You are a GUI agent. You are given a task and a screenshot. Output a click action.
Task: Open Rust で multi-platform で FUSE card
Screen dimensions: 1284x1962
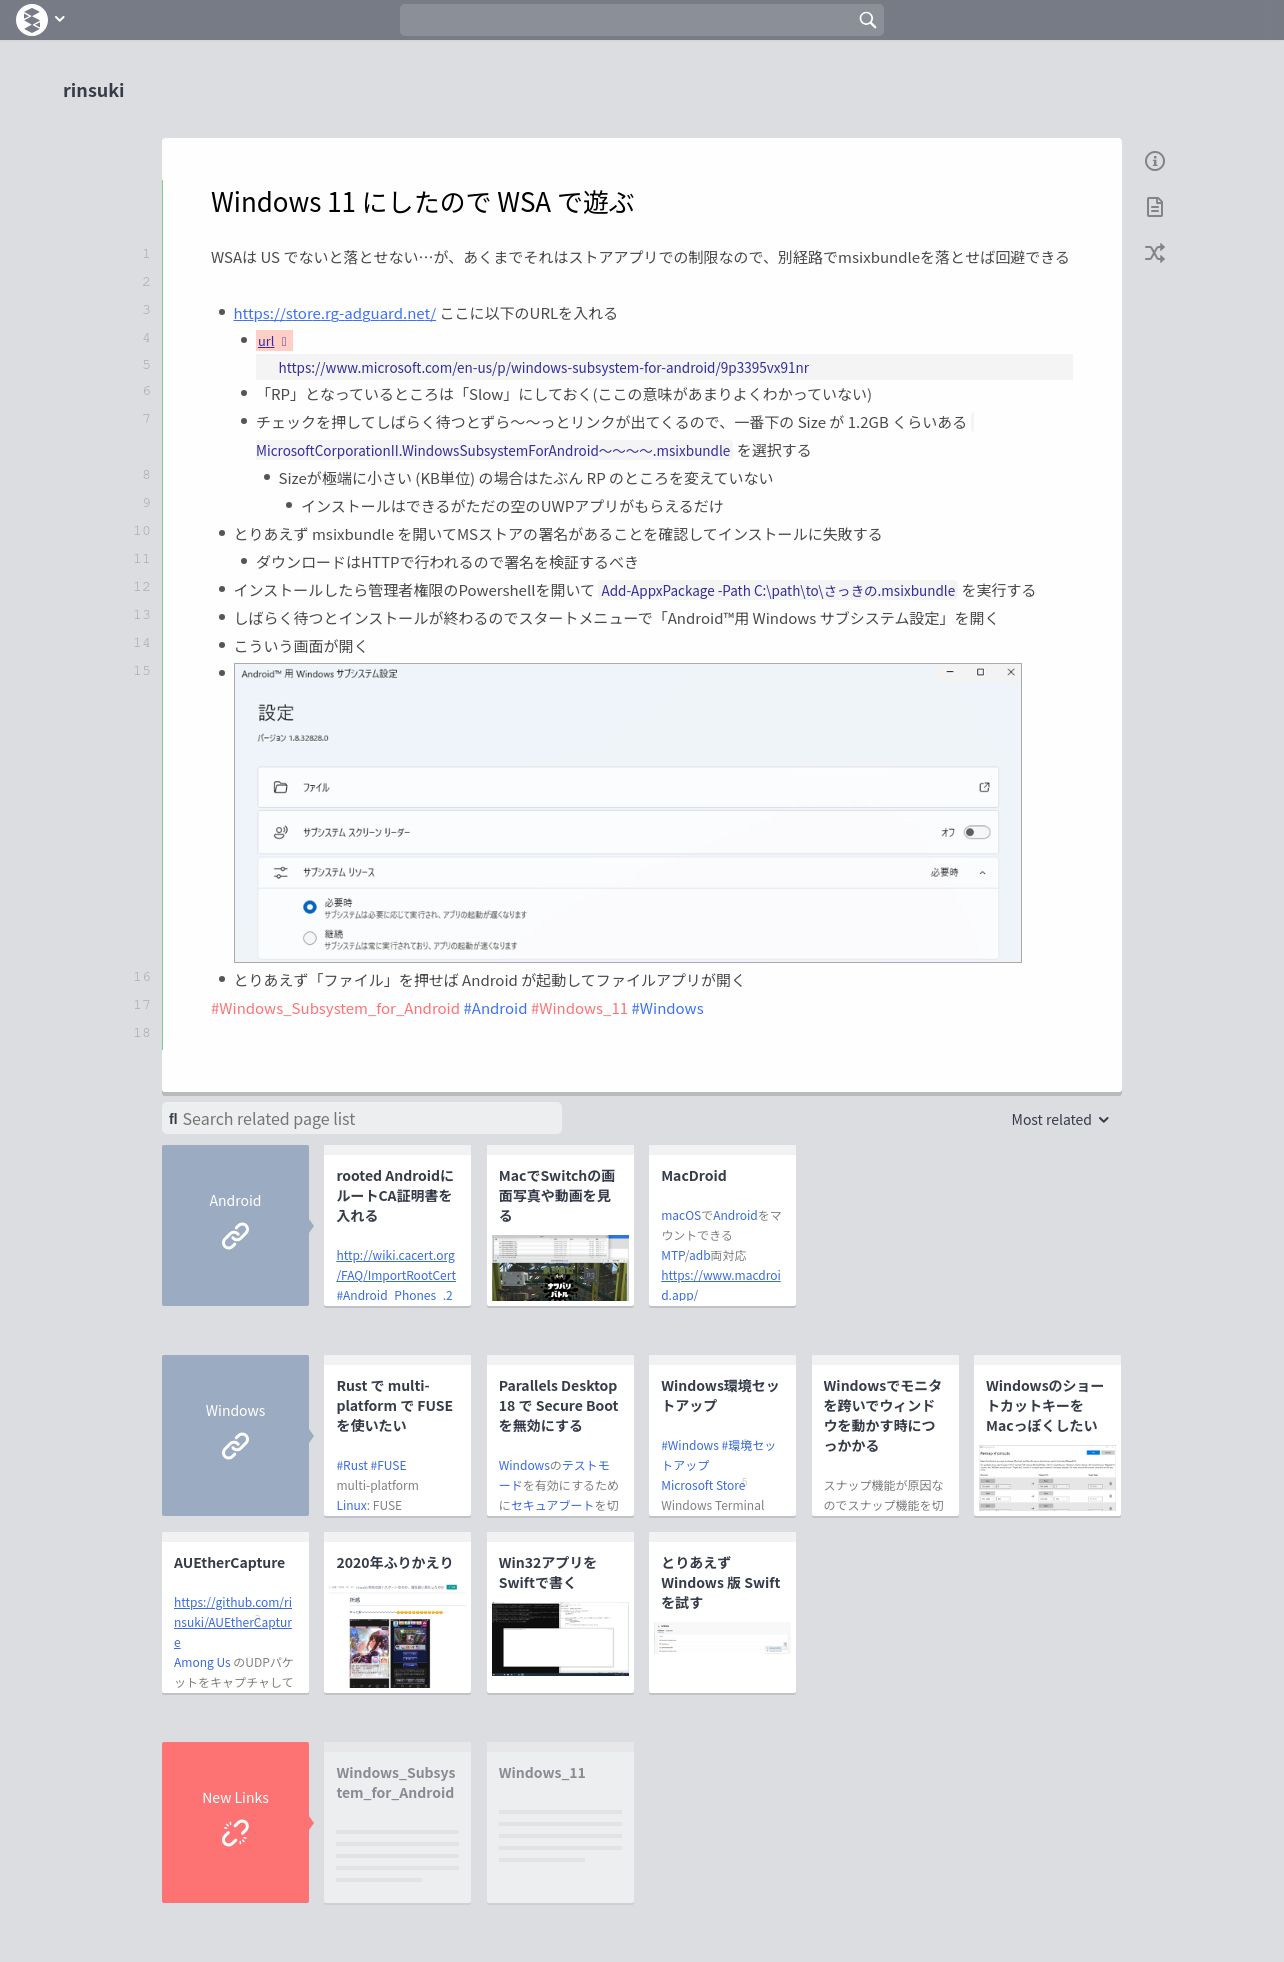coord(397,1435)
